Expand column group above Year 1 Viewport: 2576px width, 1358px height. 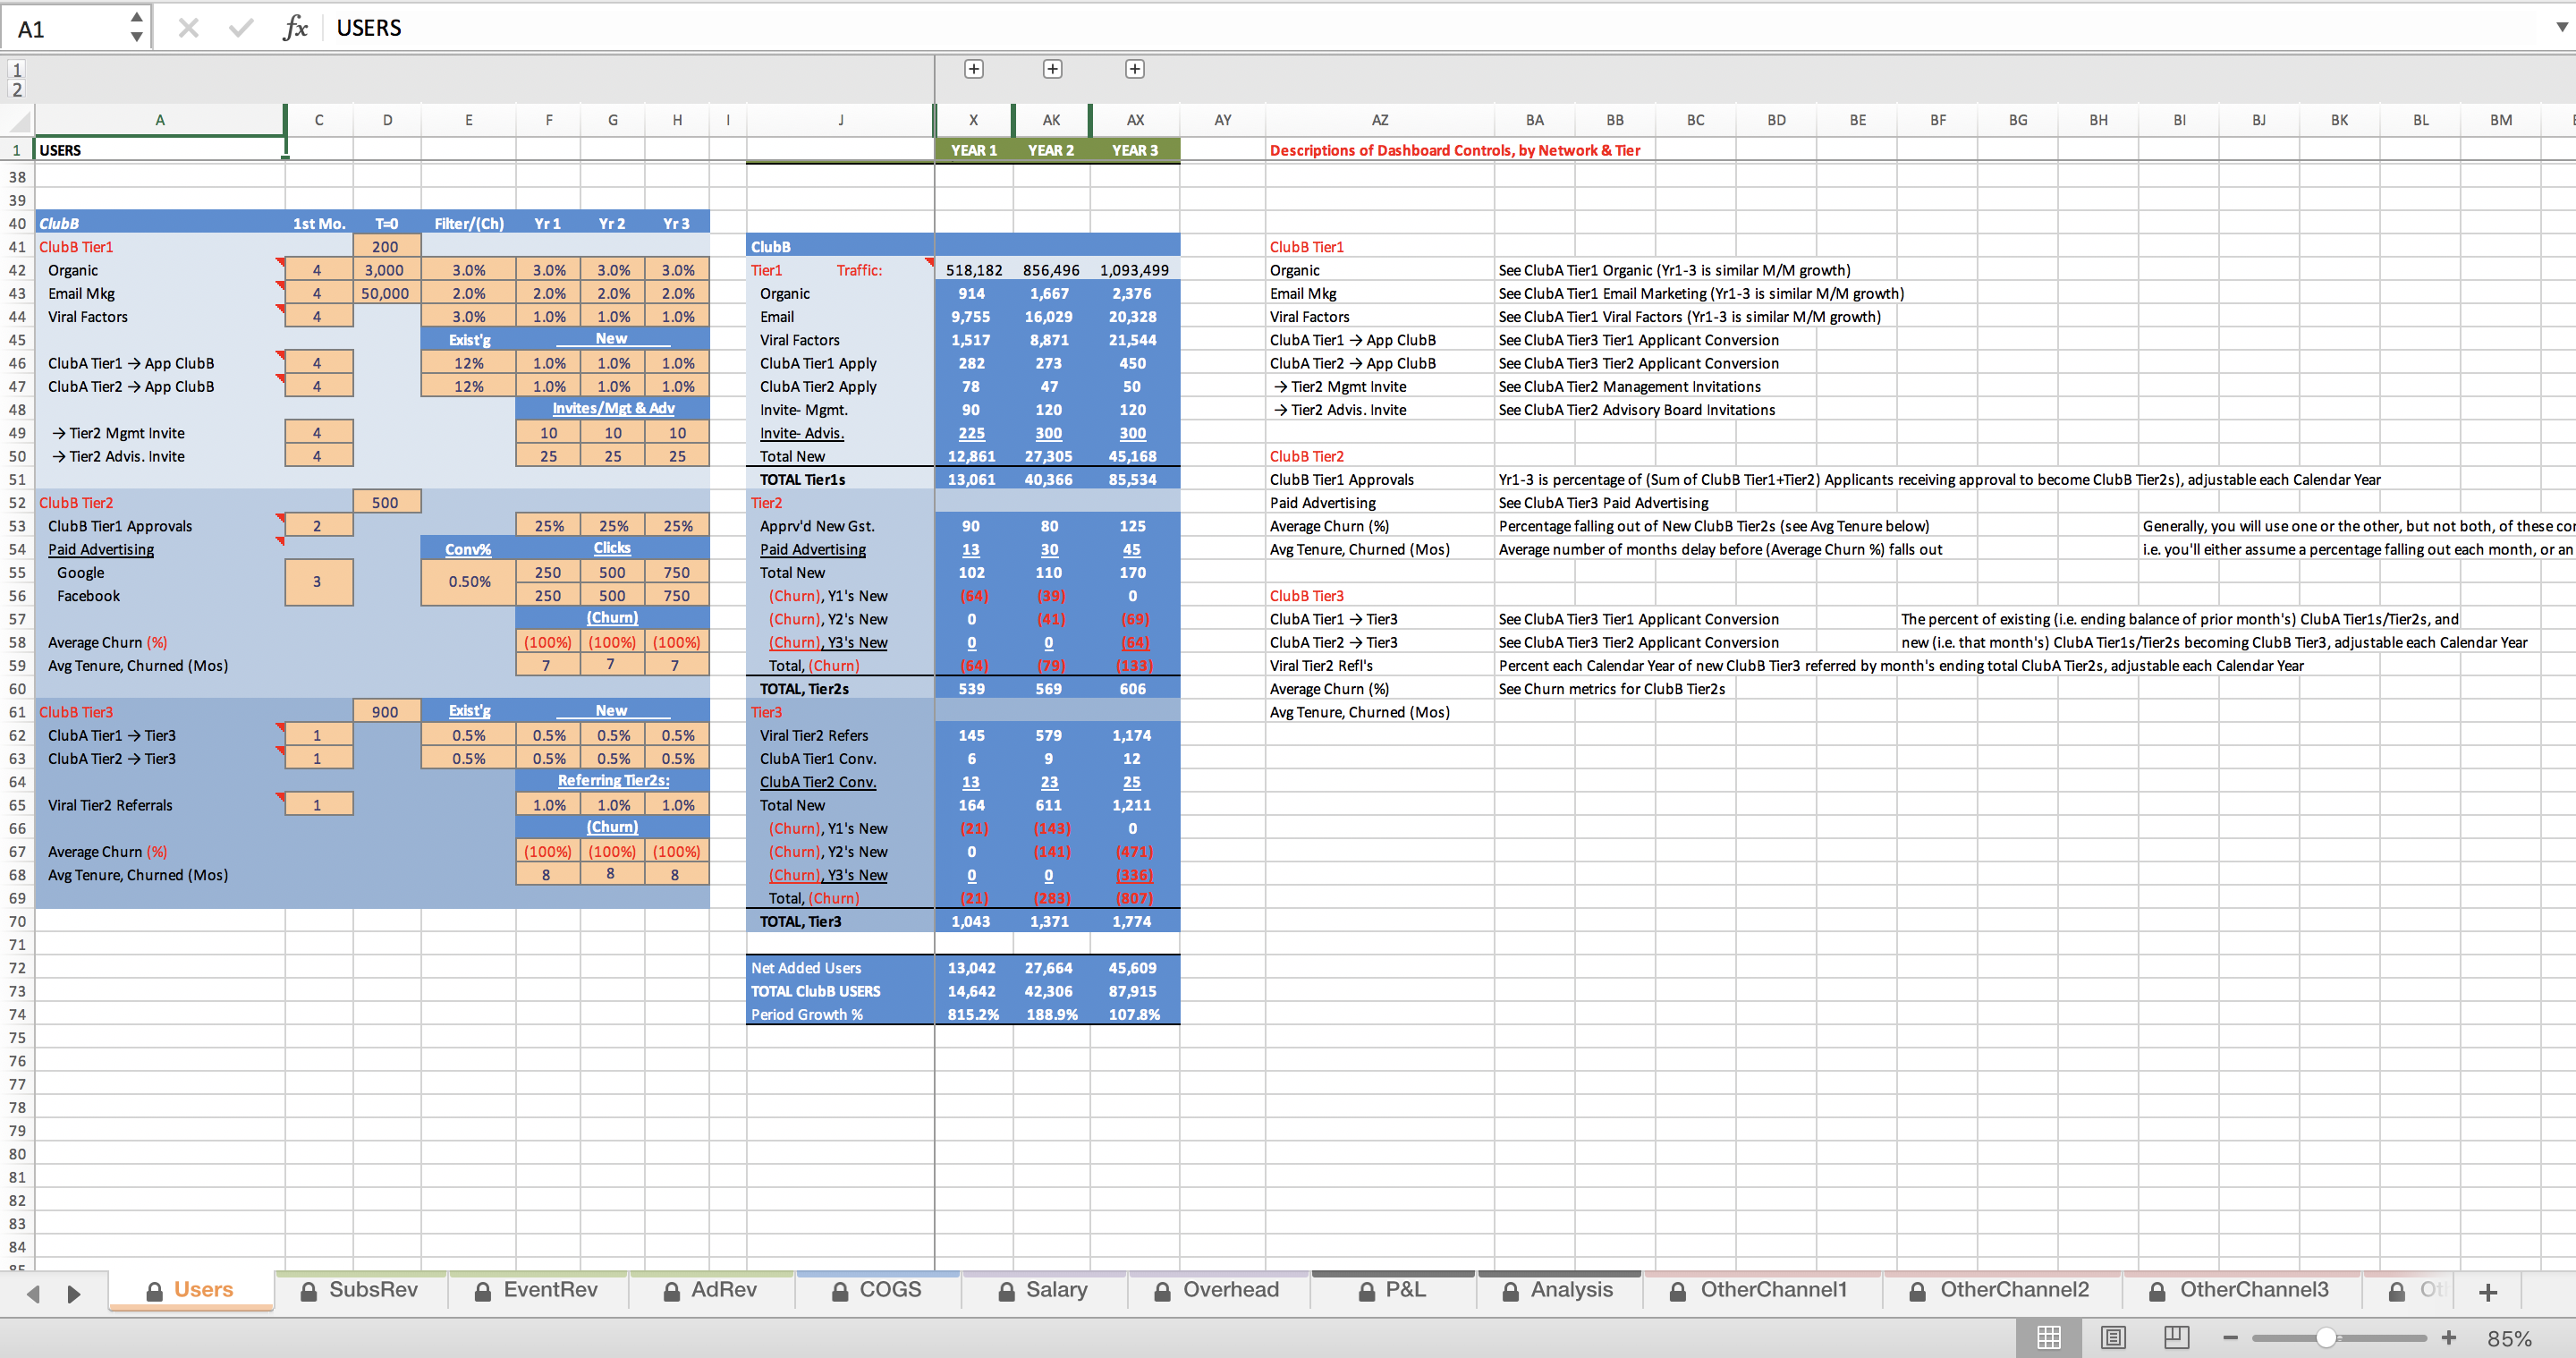(973, 69)
